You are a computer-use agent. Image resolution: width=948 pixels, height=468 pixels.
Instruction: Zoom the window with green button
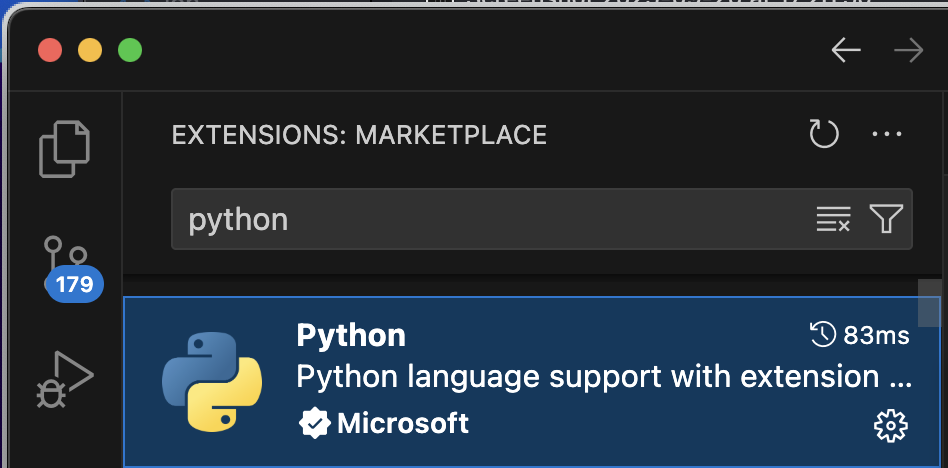pos(130,50)
